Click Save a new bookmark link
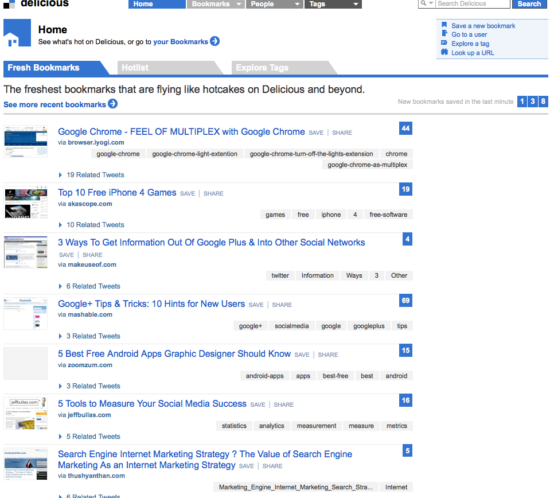Viewport: 550px width, 498px height. click(483, 26)
